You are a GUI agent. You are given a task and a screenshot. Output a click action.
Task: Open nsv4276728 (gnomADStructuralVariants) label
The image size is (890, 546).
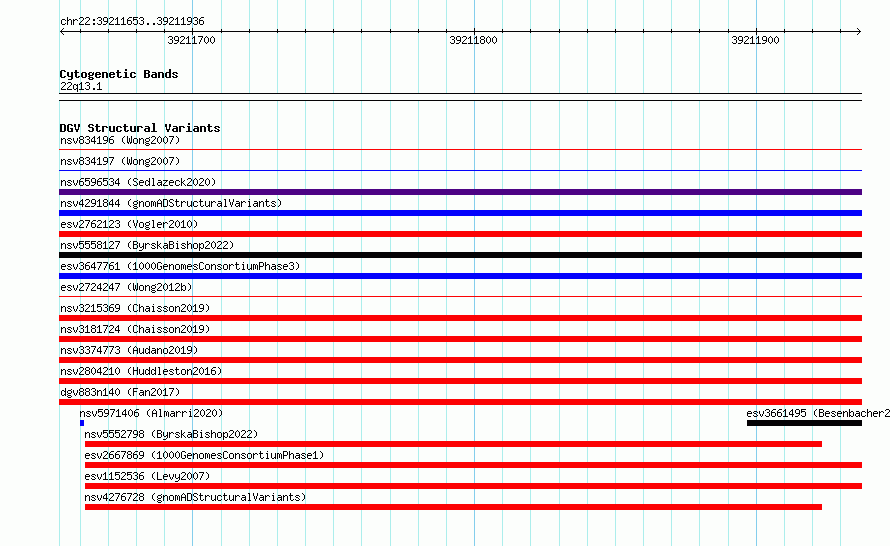point(195,497)
